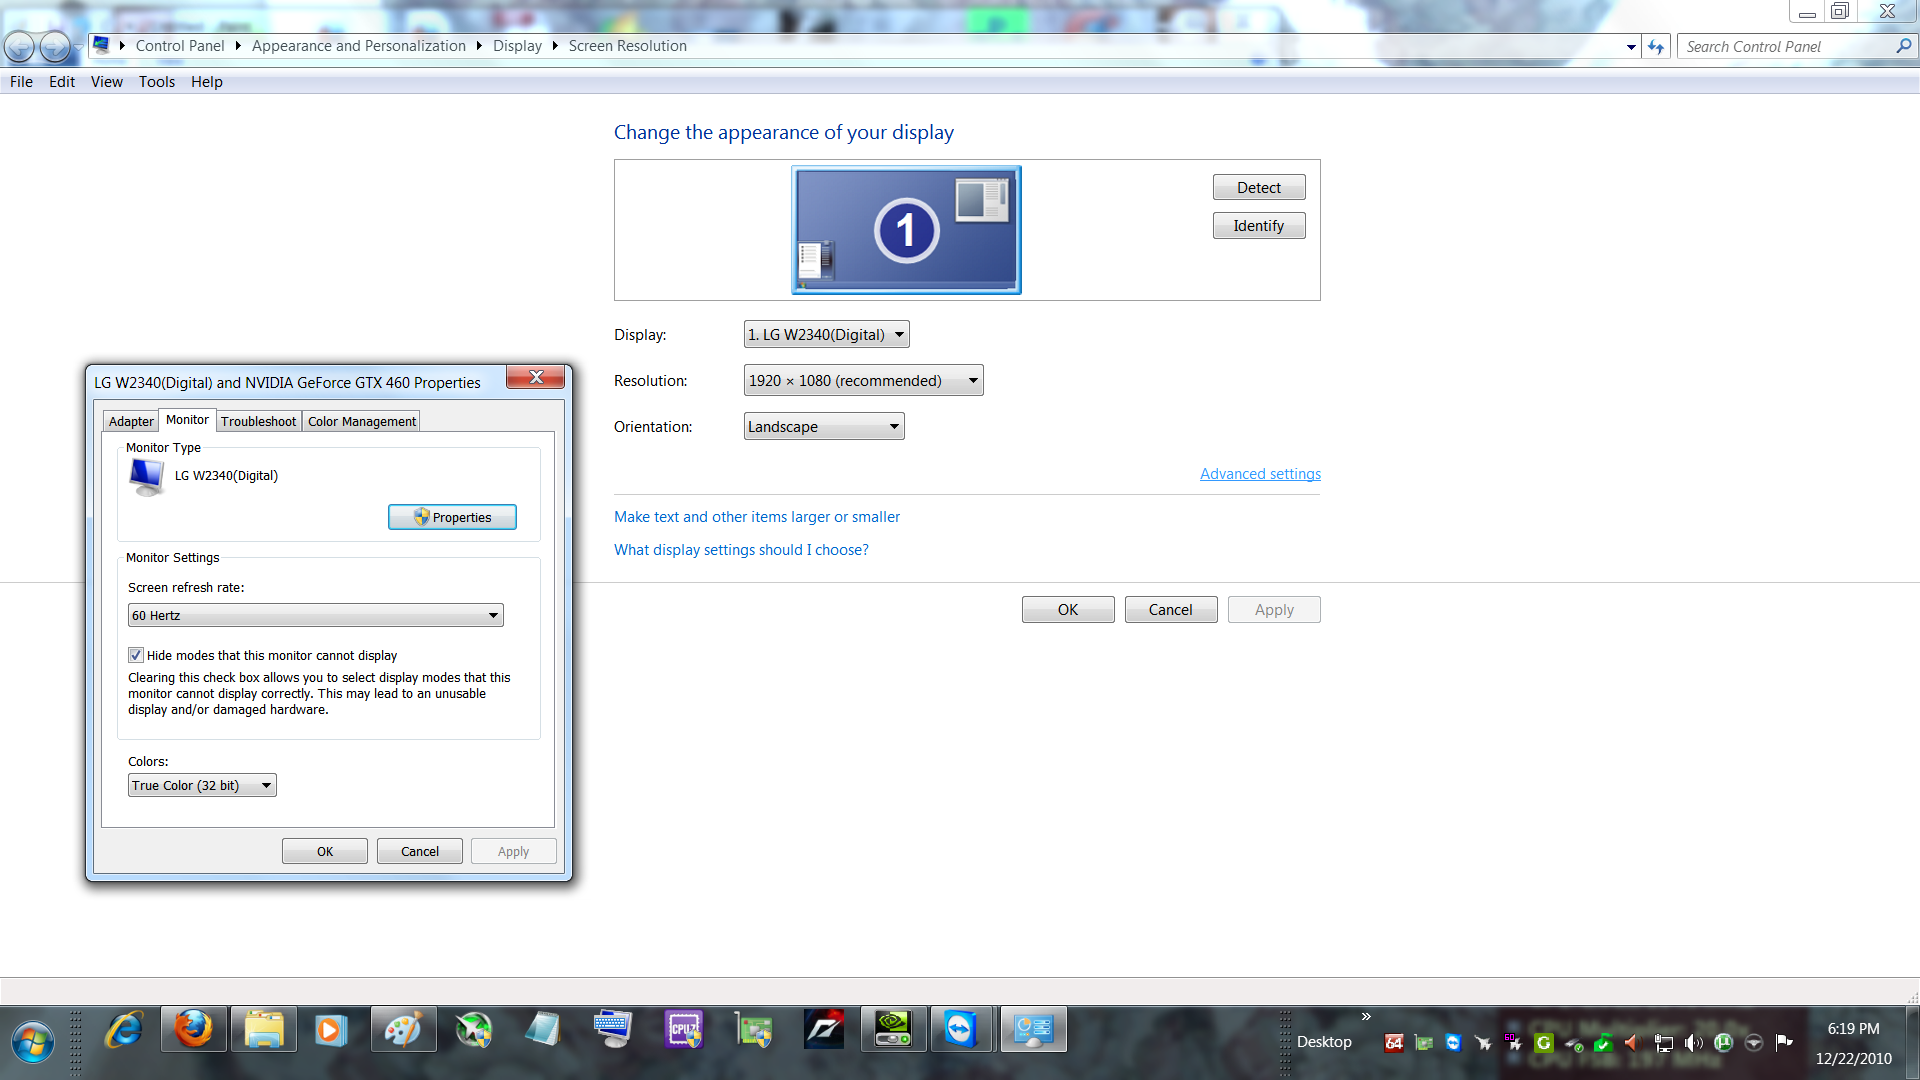
Task: Open the View menu
Action: (107, 82)
